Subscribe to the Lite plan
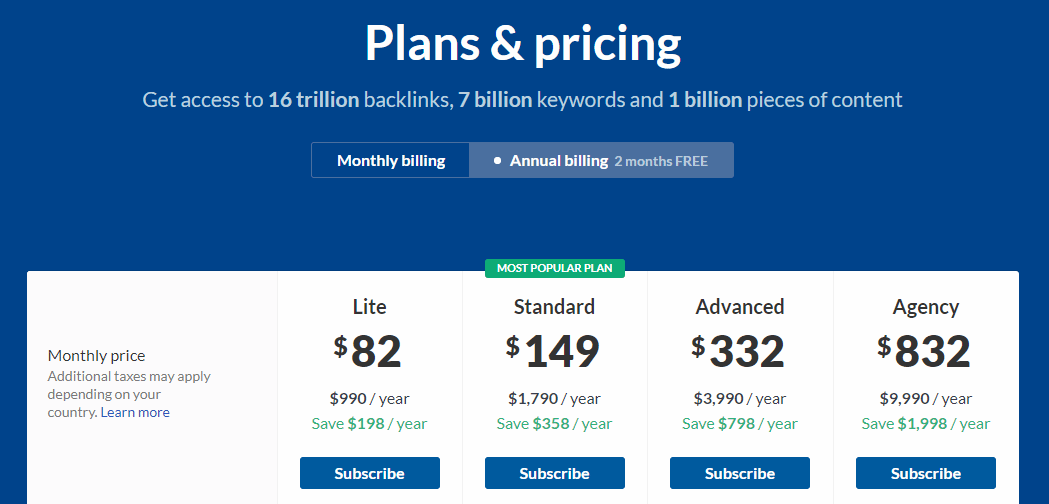This screenshot has width=1049, height=504. tap(369, 473)
